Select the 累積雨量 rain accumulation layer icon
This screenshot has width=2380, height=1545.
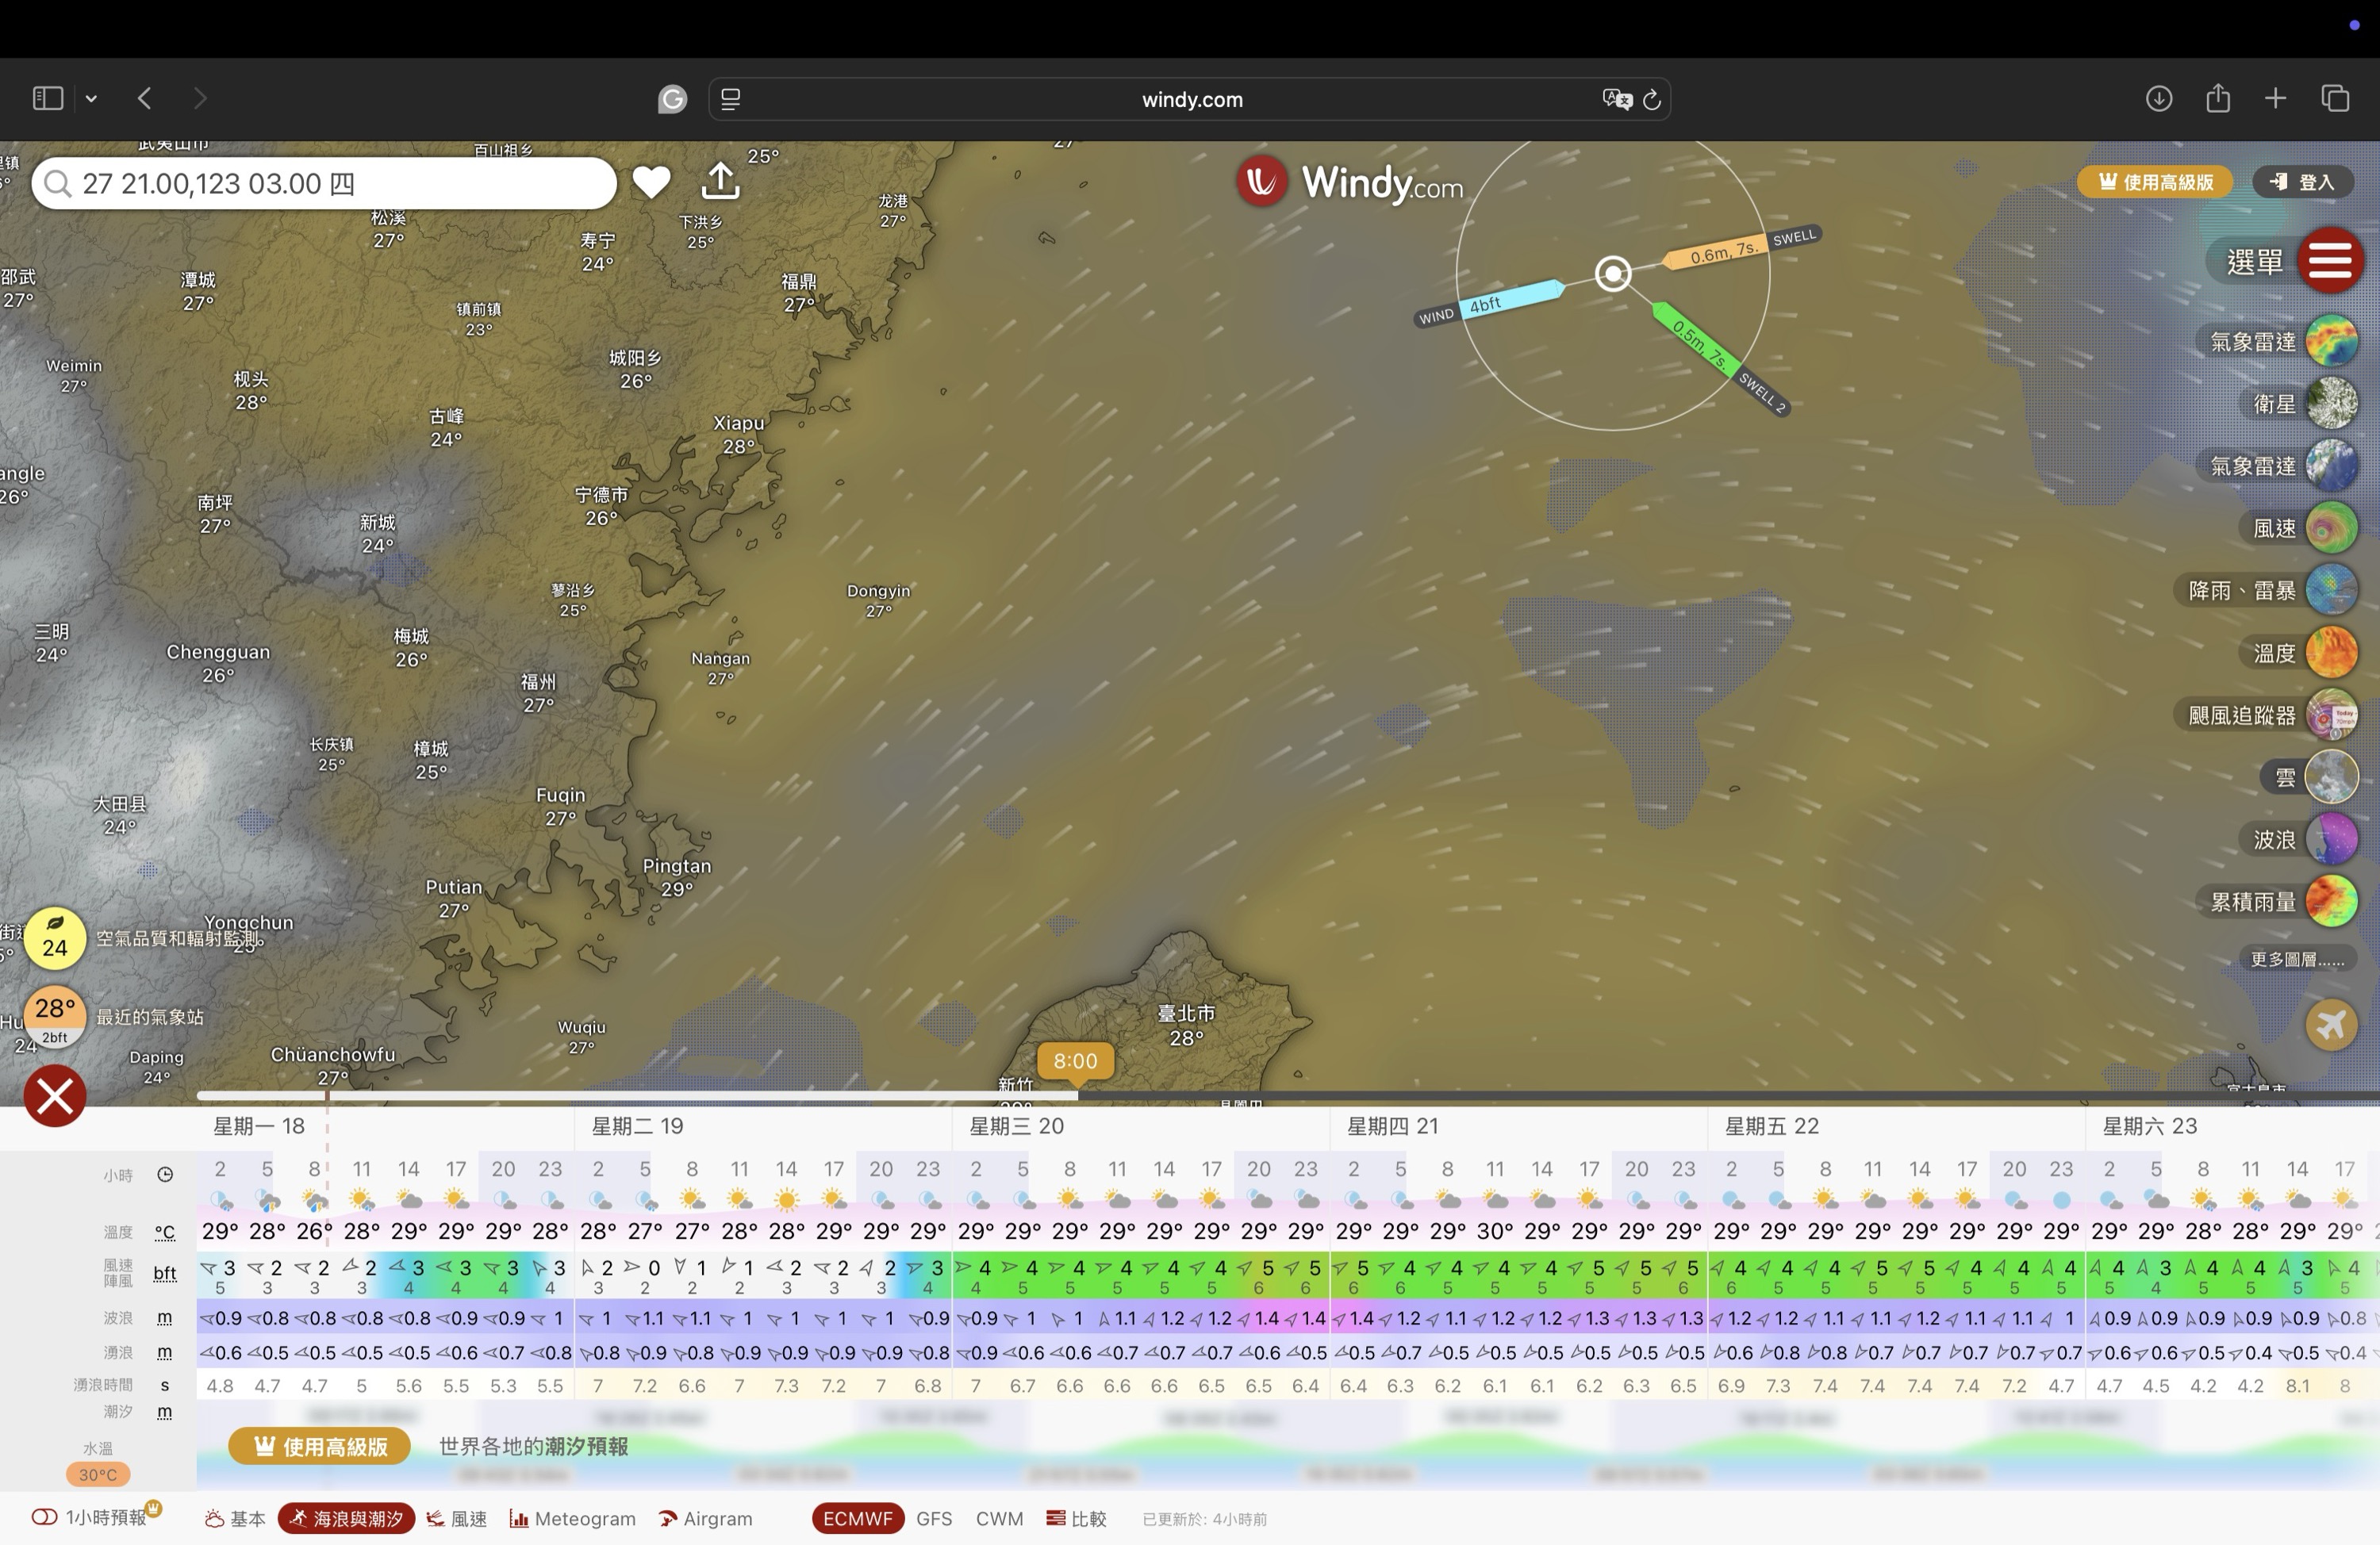click(x=2332, y=901)
